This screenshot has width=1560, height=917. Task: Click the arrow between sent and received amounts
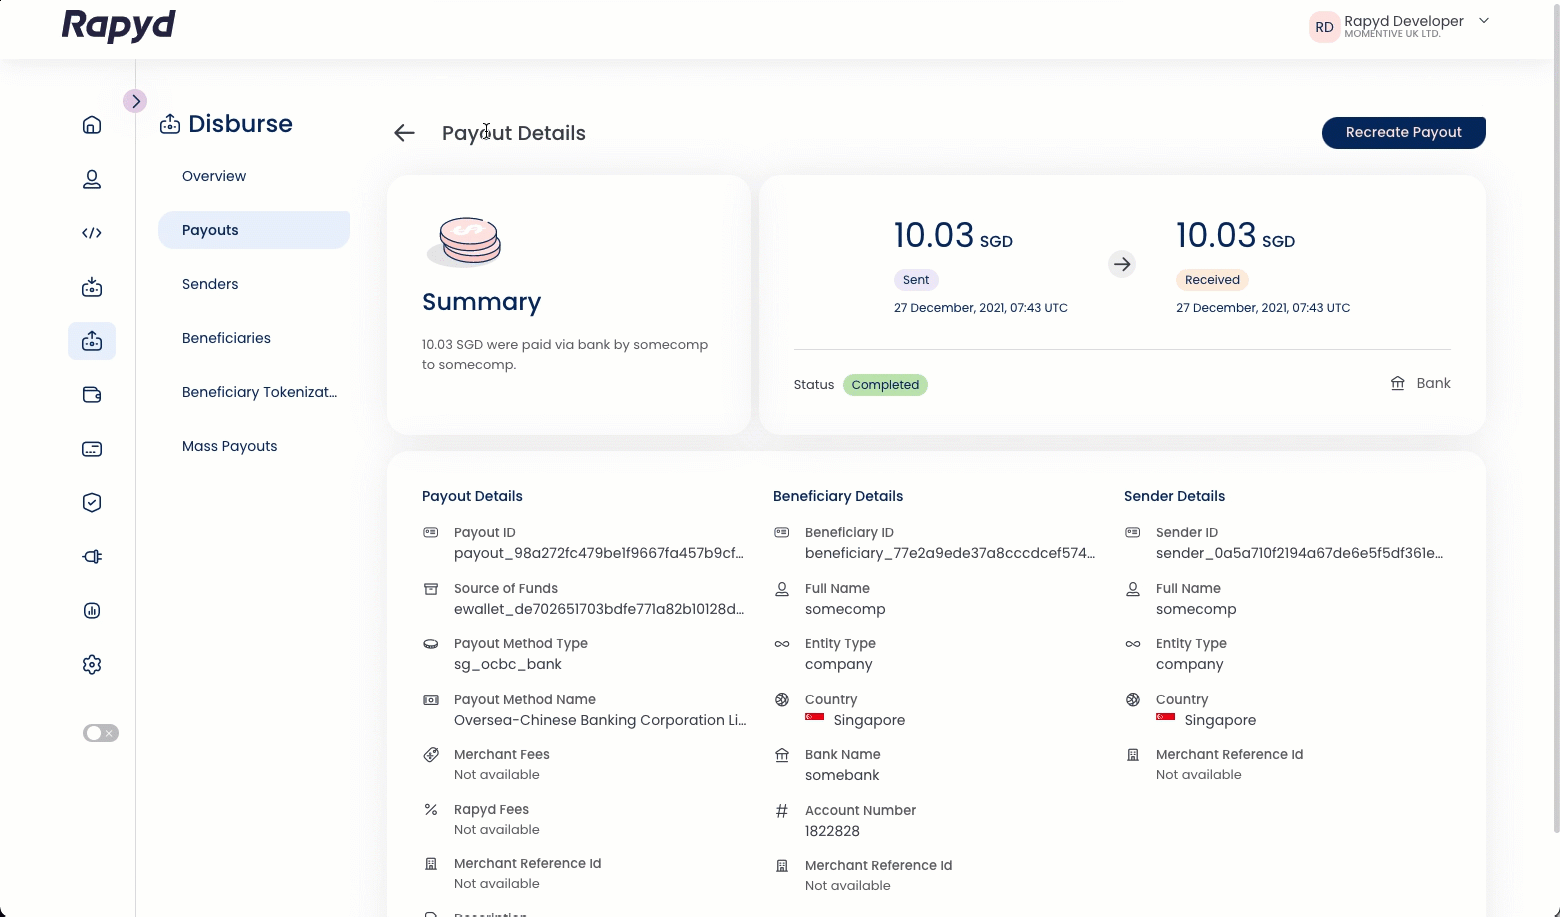pyautogui.click(x=1122, y=264)
